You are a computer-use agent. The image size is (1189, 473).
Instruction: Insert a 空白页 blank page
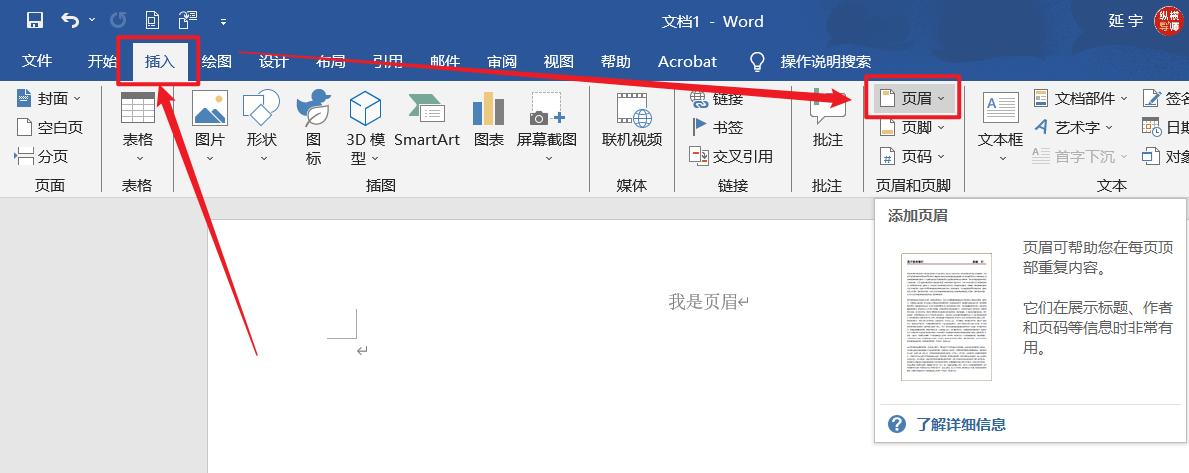(49, 127)
